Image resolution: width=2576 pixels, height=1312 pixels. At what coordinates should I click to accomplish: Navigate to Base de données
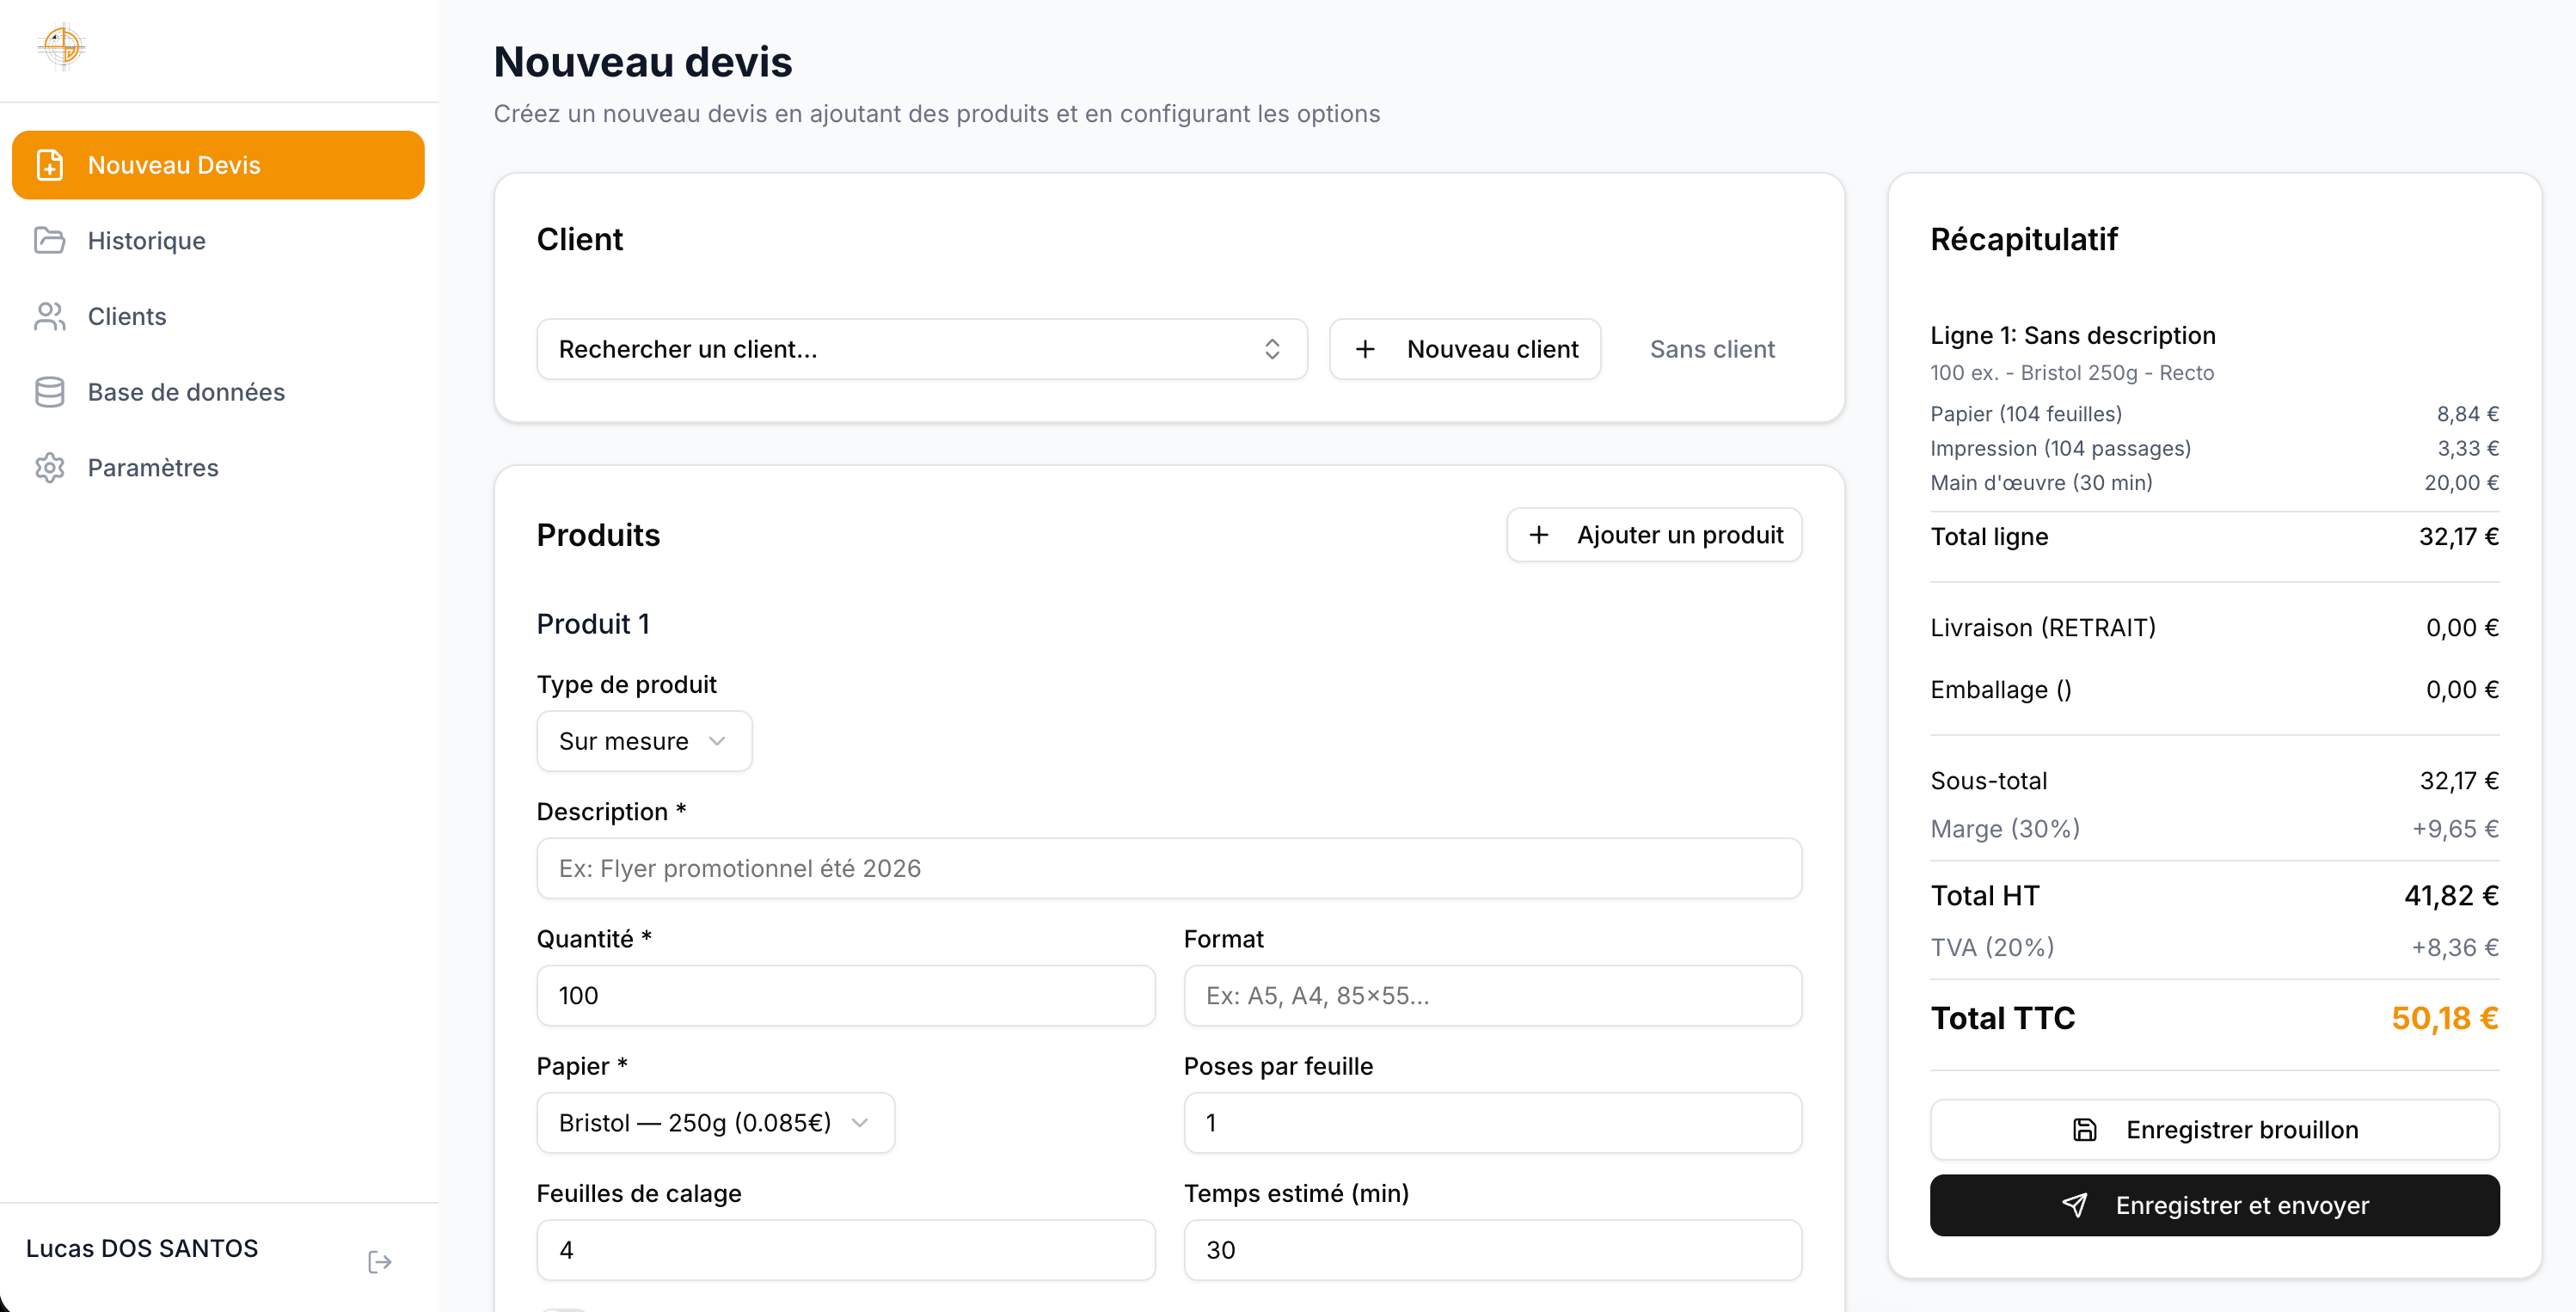point(218,392)
